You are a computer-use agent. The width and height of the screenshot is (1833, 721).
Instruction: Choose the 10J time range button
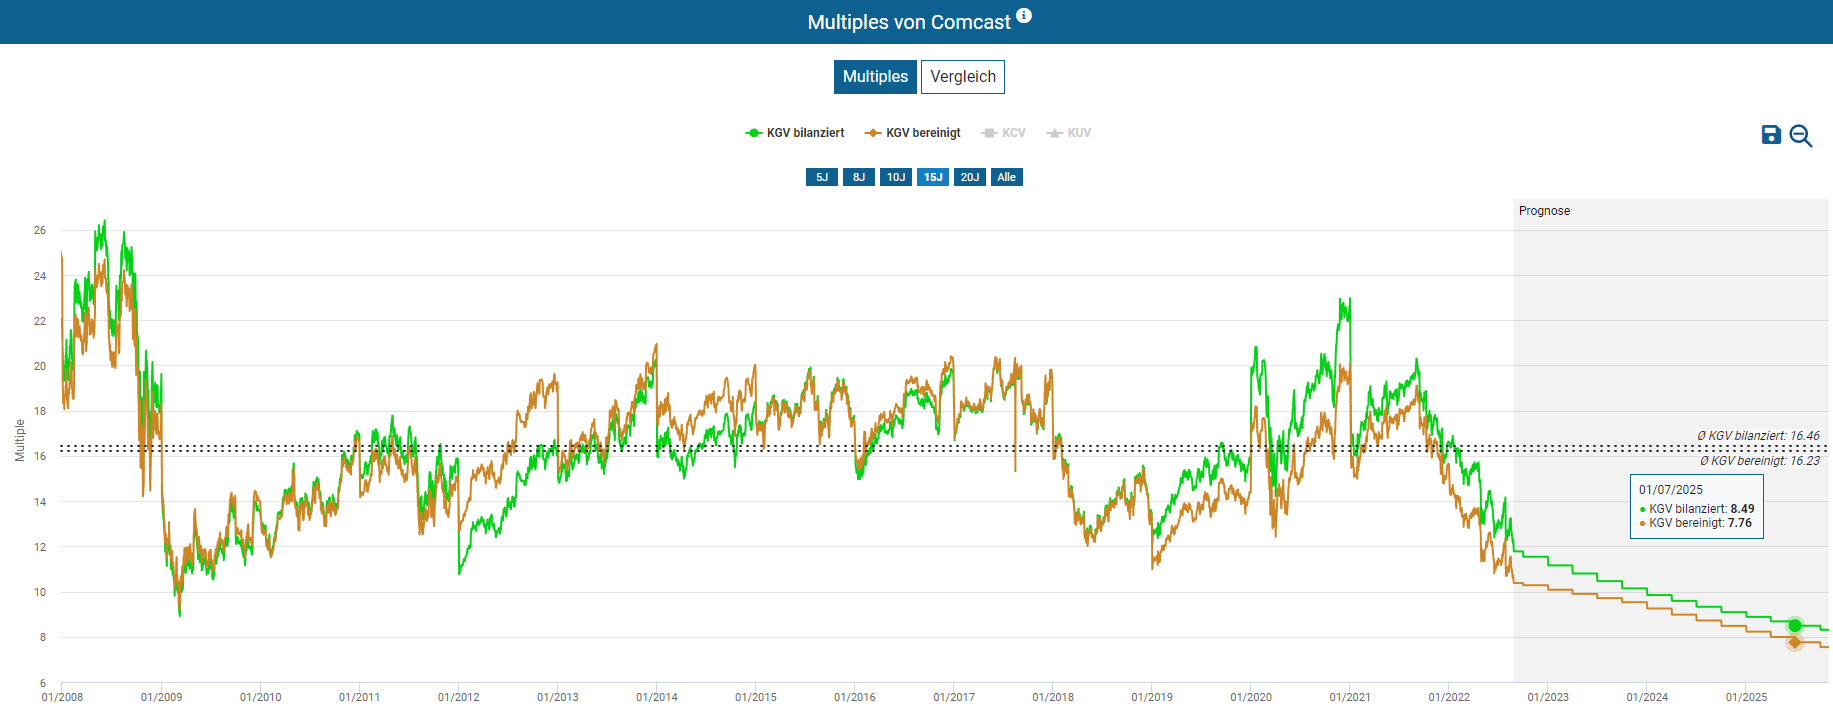click(896, 177)
